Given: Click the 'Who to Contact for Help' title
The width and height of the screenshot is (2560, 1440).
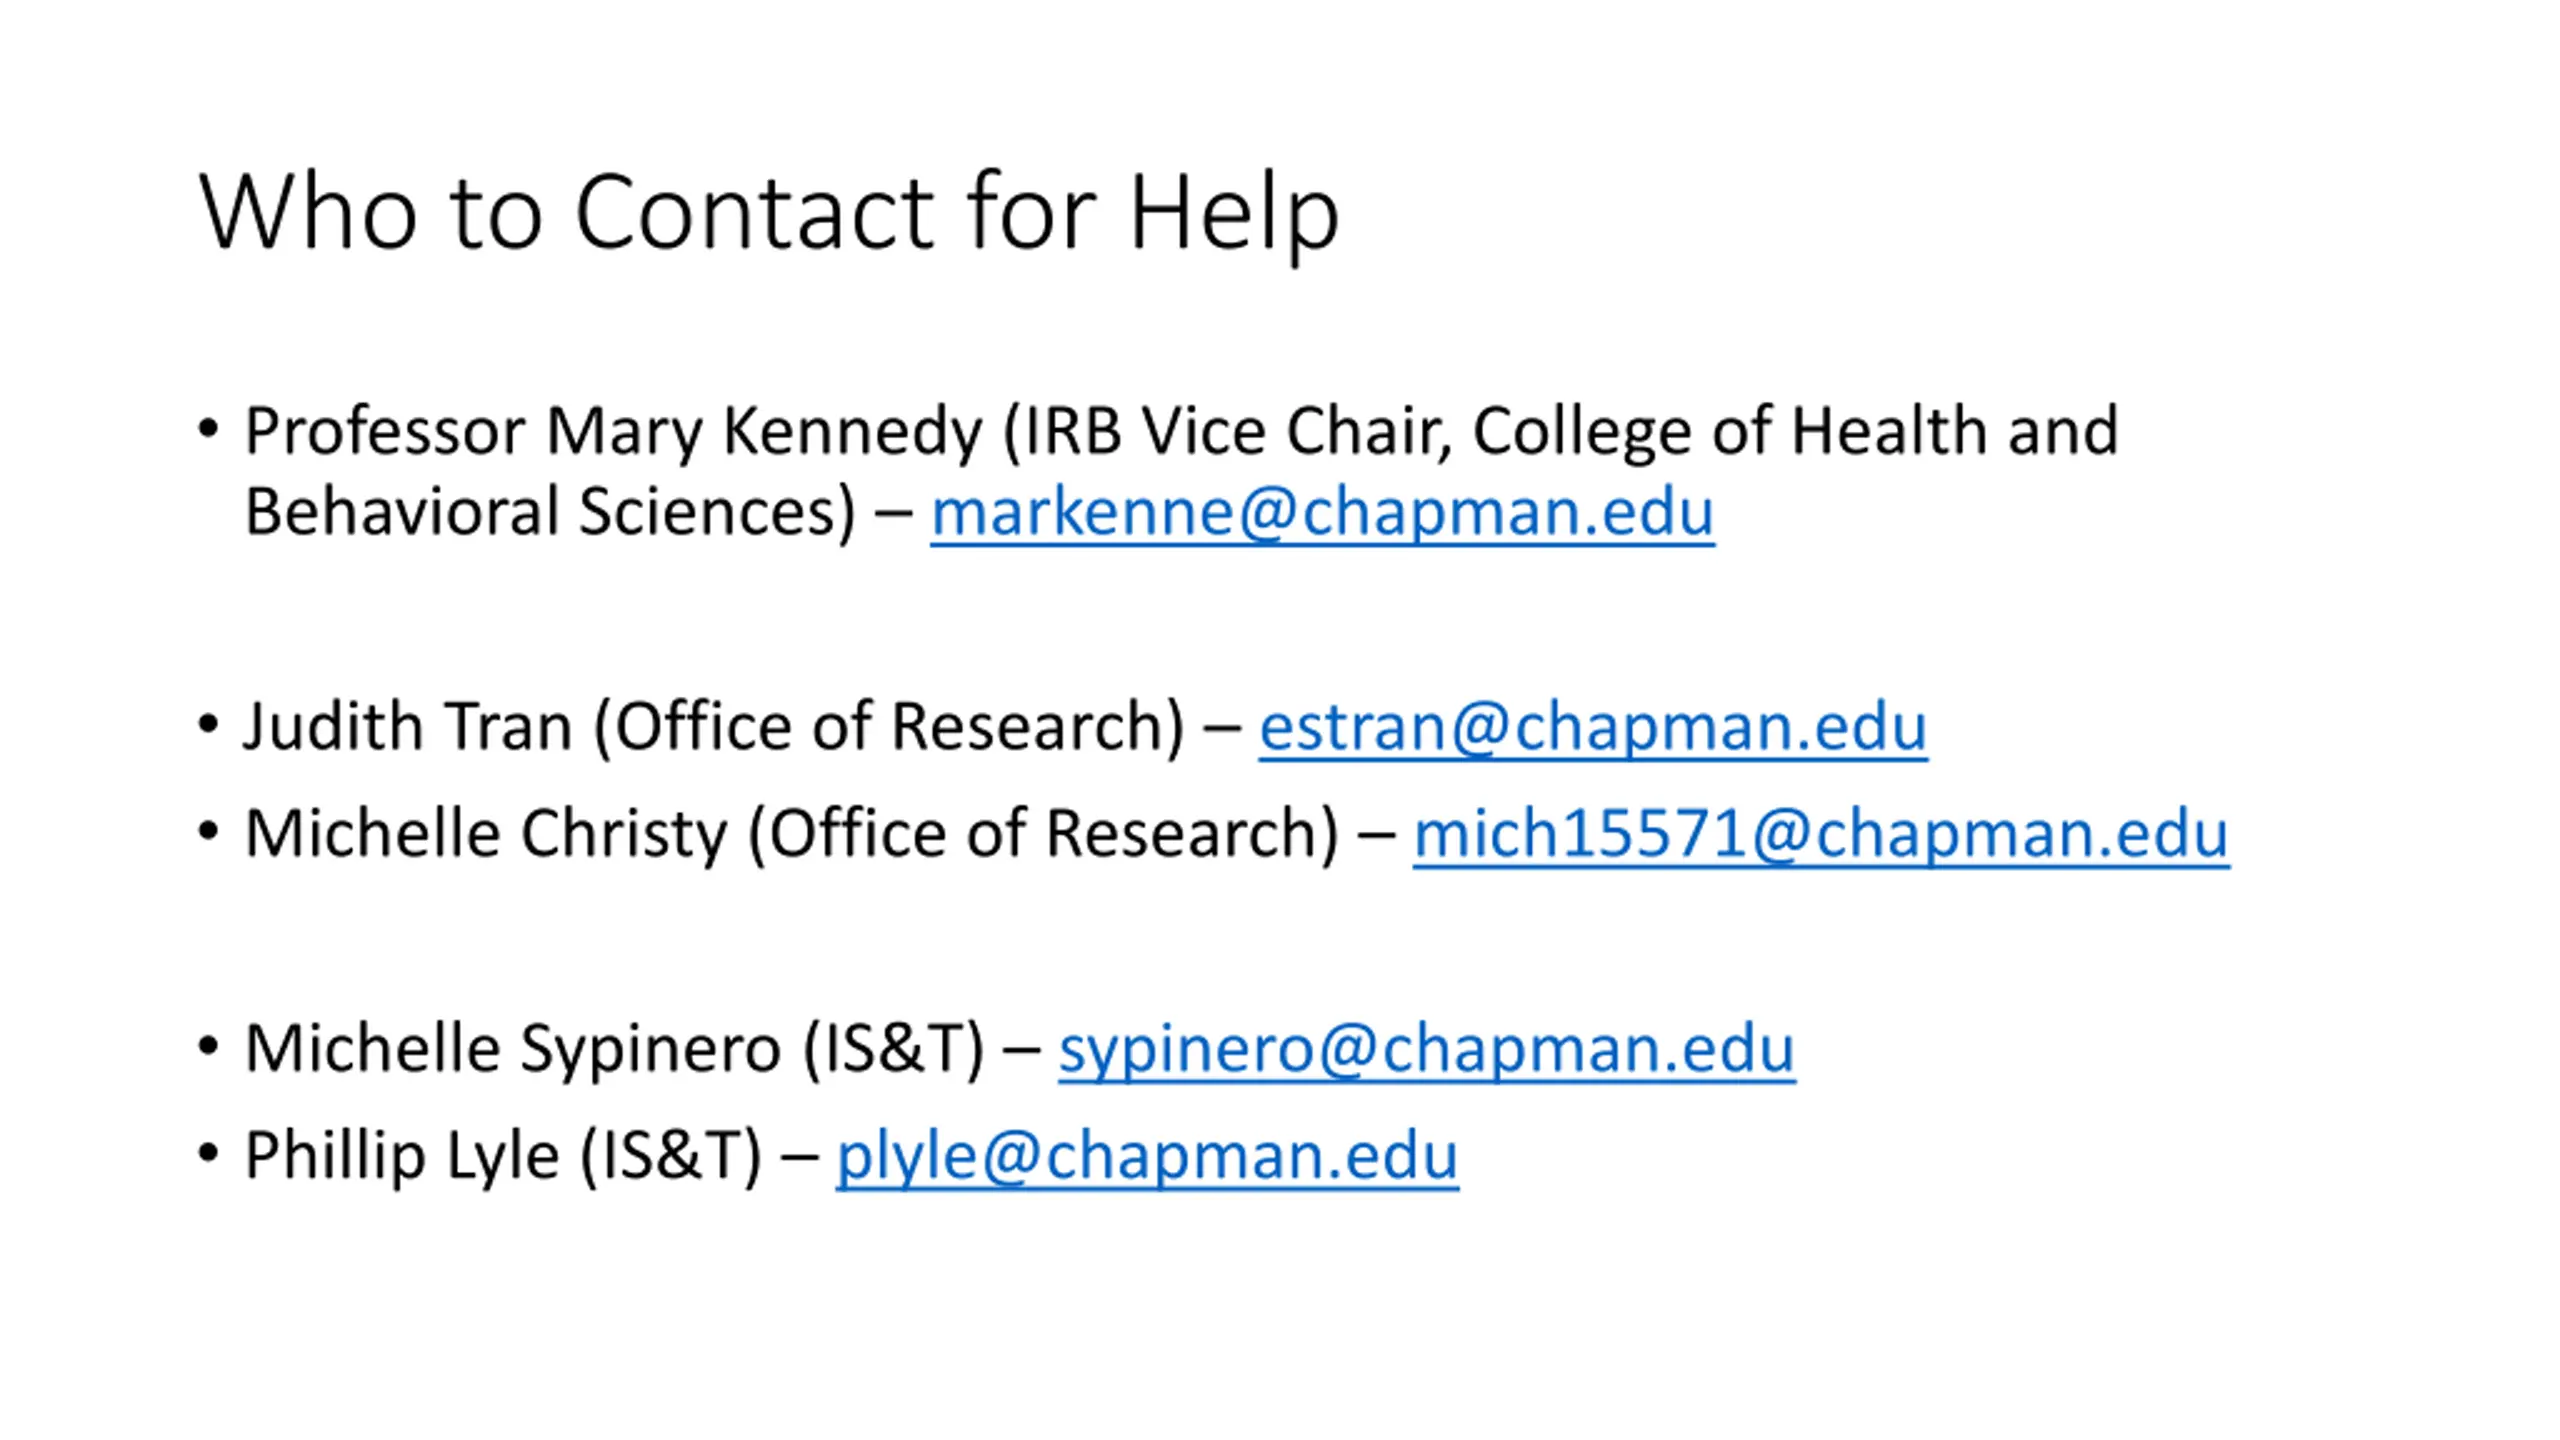Looking at the screenshot, I should coord(768,212).
